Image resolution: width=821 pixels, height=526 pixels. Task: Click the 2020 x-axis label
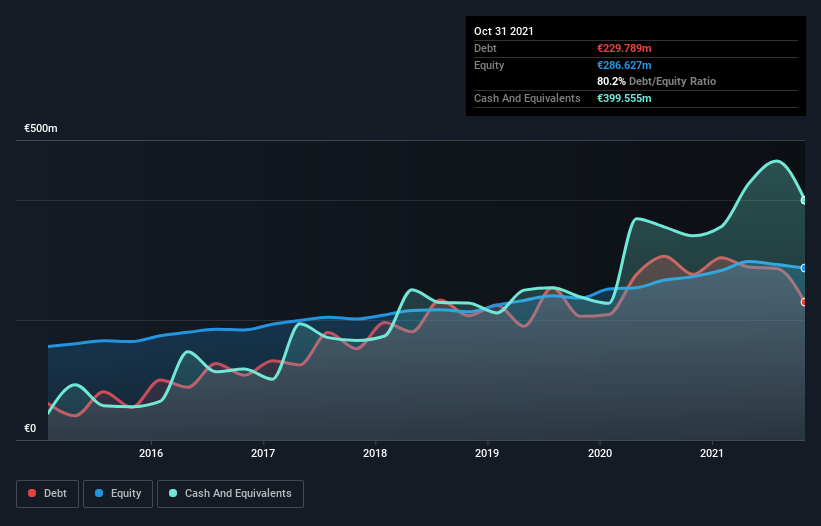pyautogui.click(x=600, y=453)
